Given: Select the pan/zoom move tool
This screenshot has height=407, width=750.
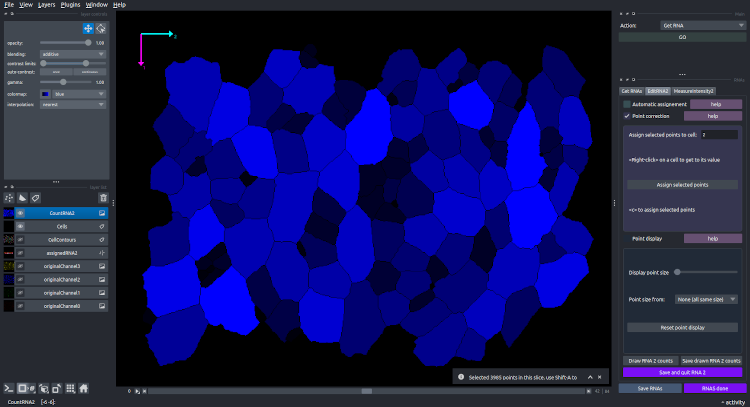Looking at the screenshot, I should pos(87,30).
